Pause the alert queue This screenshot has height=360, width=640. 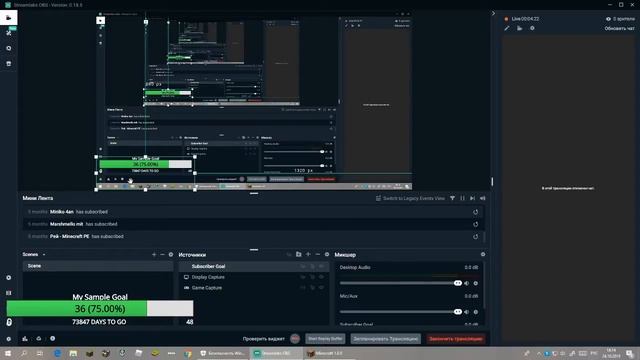point(462,198)
